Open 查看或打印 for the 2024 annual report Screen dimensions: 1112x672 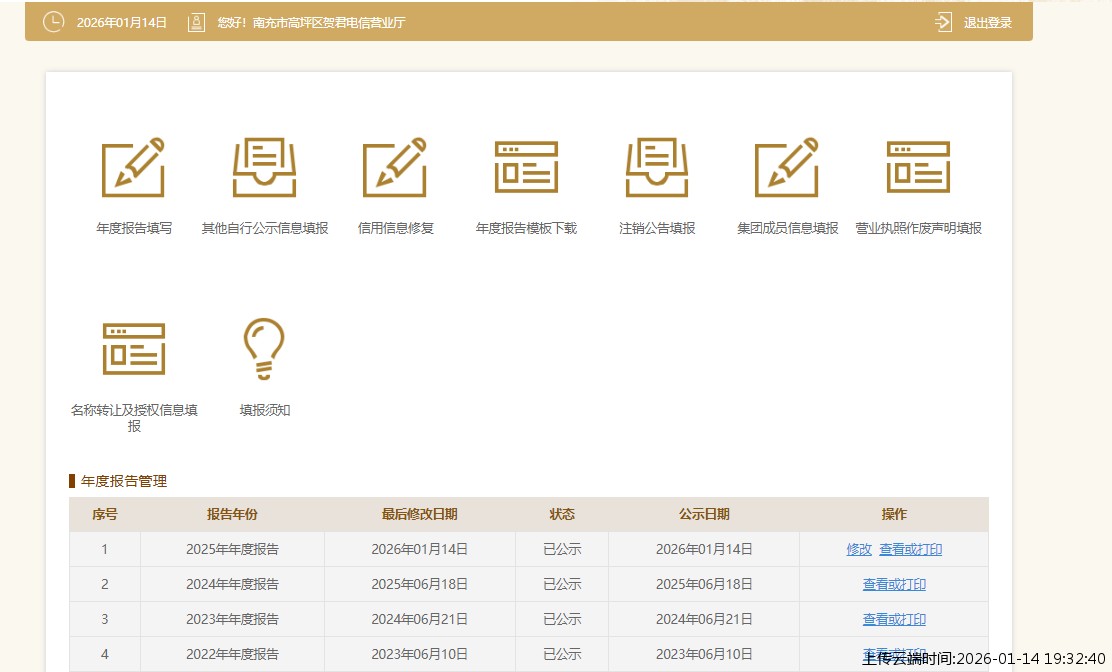coord(894,583)
